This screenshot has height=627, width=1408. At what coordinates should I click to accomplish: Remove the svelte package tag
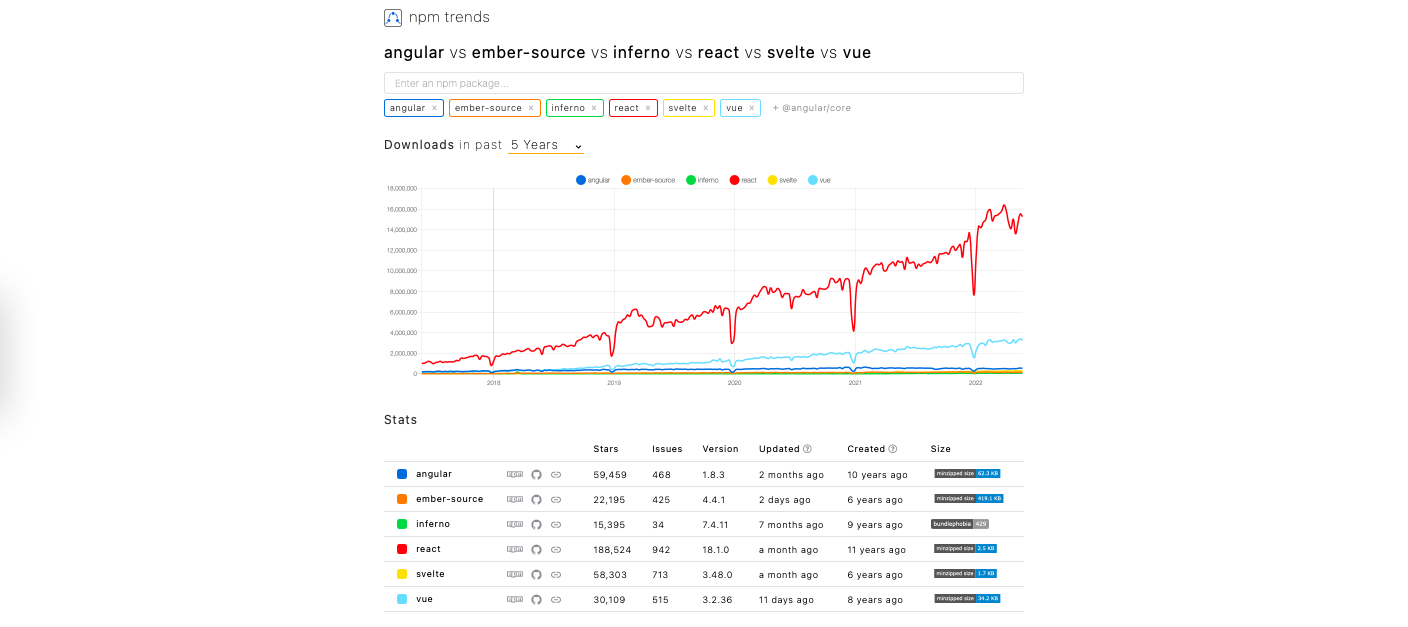(705, 108)
